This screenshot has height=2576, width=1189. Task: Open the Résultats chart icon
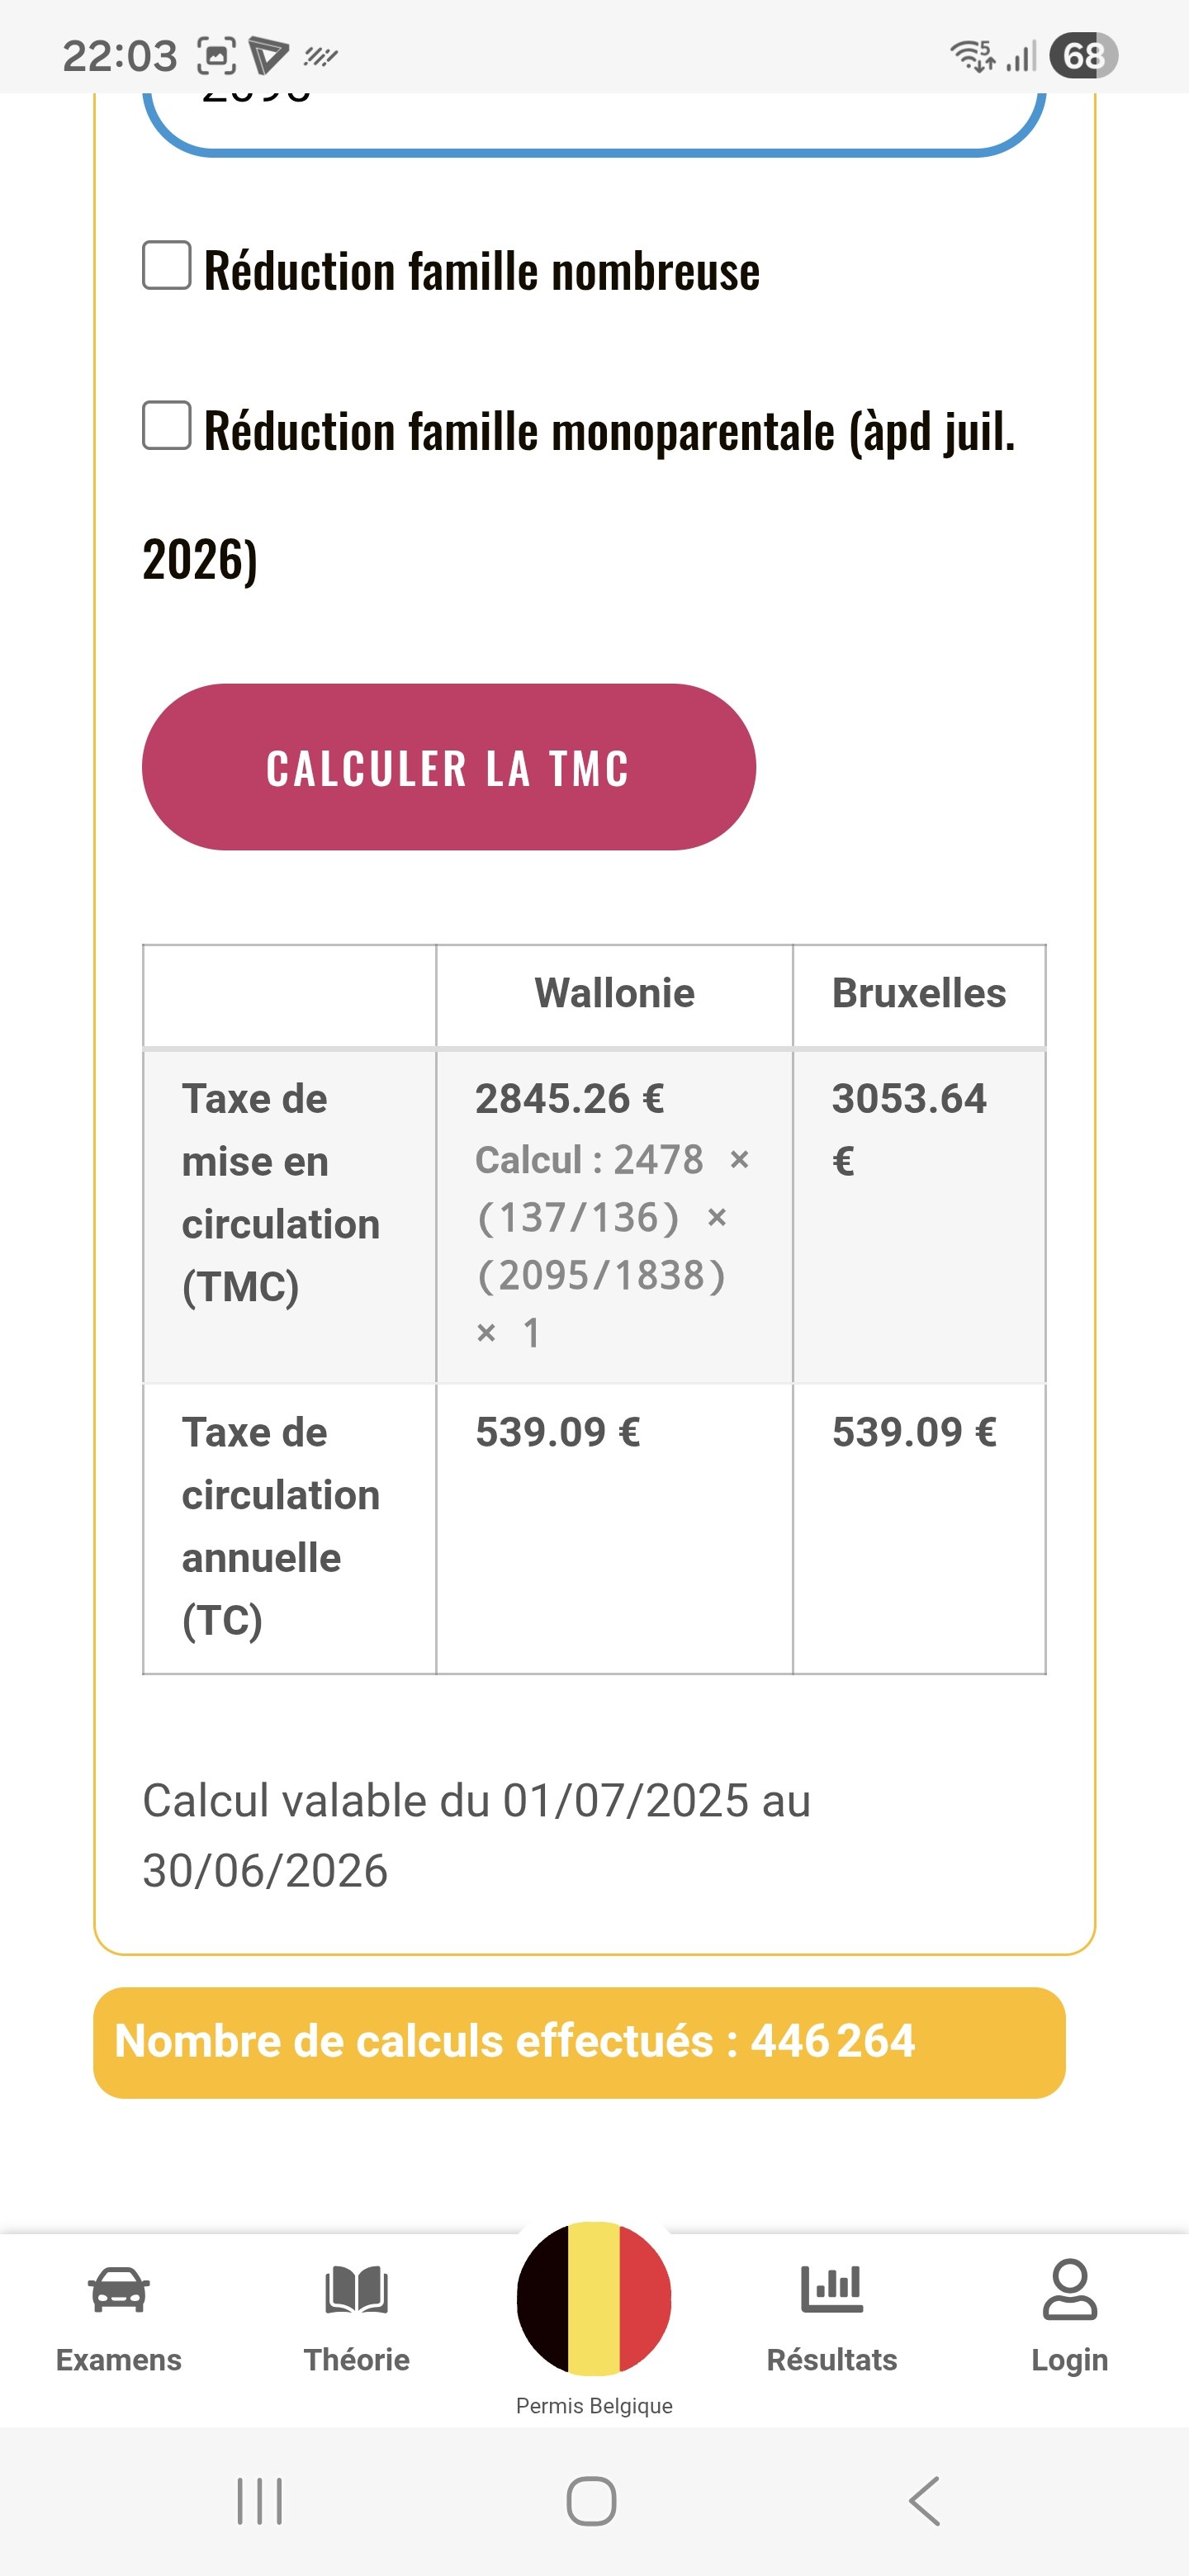click(831, 2290)
